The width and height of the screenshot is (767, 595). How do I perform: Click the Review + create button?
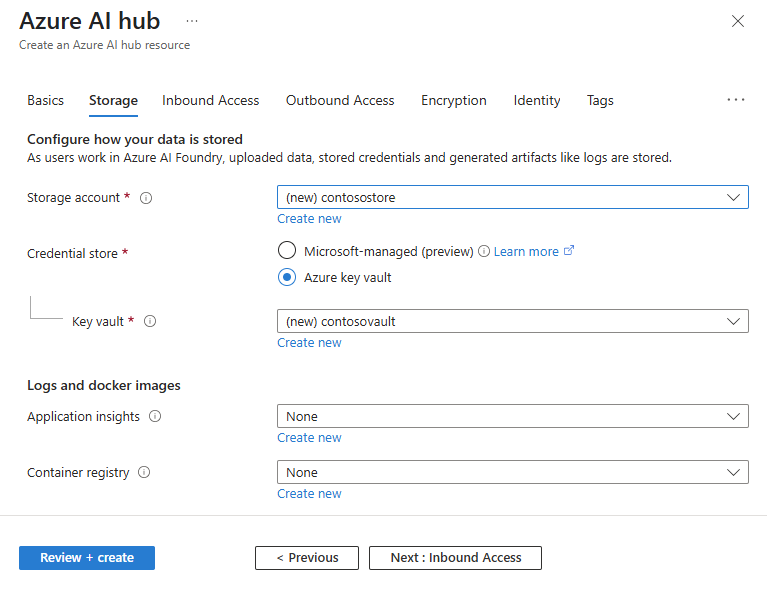[87, 558]
